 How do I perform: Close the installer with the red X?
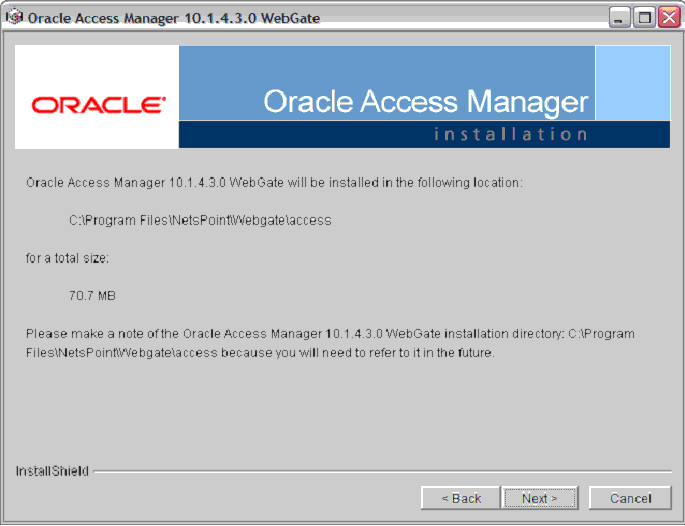669,18
